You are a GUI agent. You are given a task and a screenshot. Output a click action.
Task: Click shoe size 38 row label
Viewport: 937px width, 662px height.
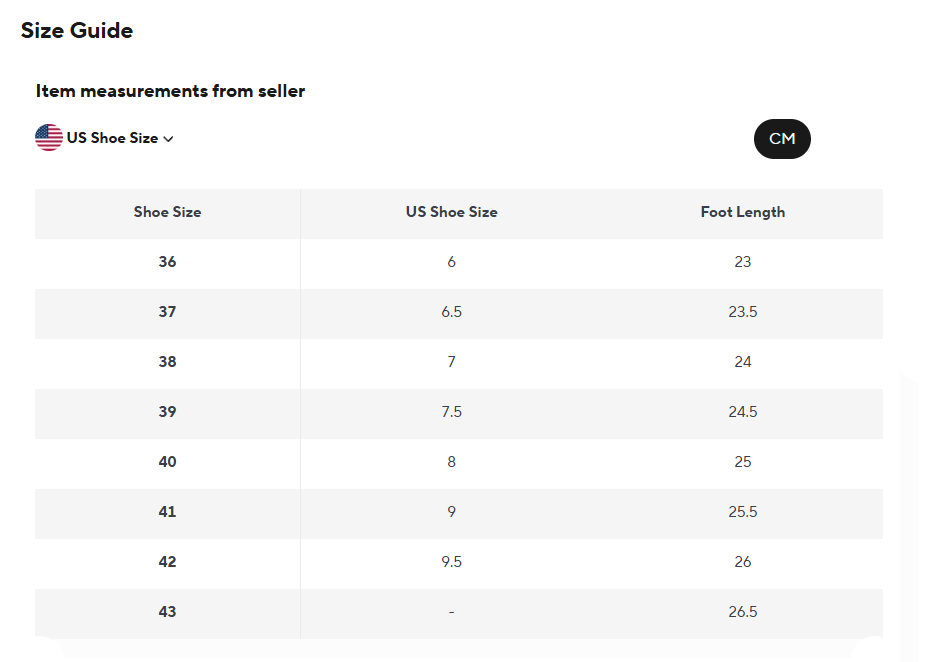point(167,362)
